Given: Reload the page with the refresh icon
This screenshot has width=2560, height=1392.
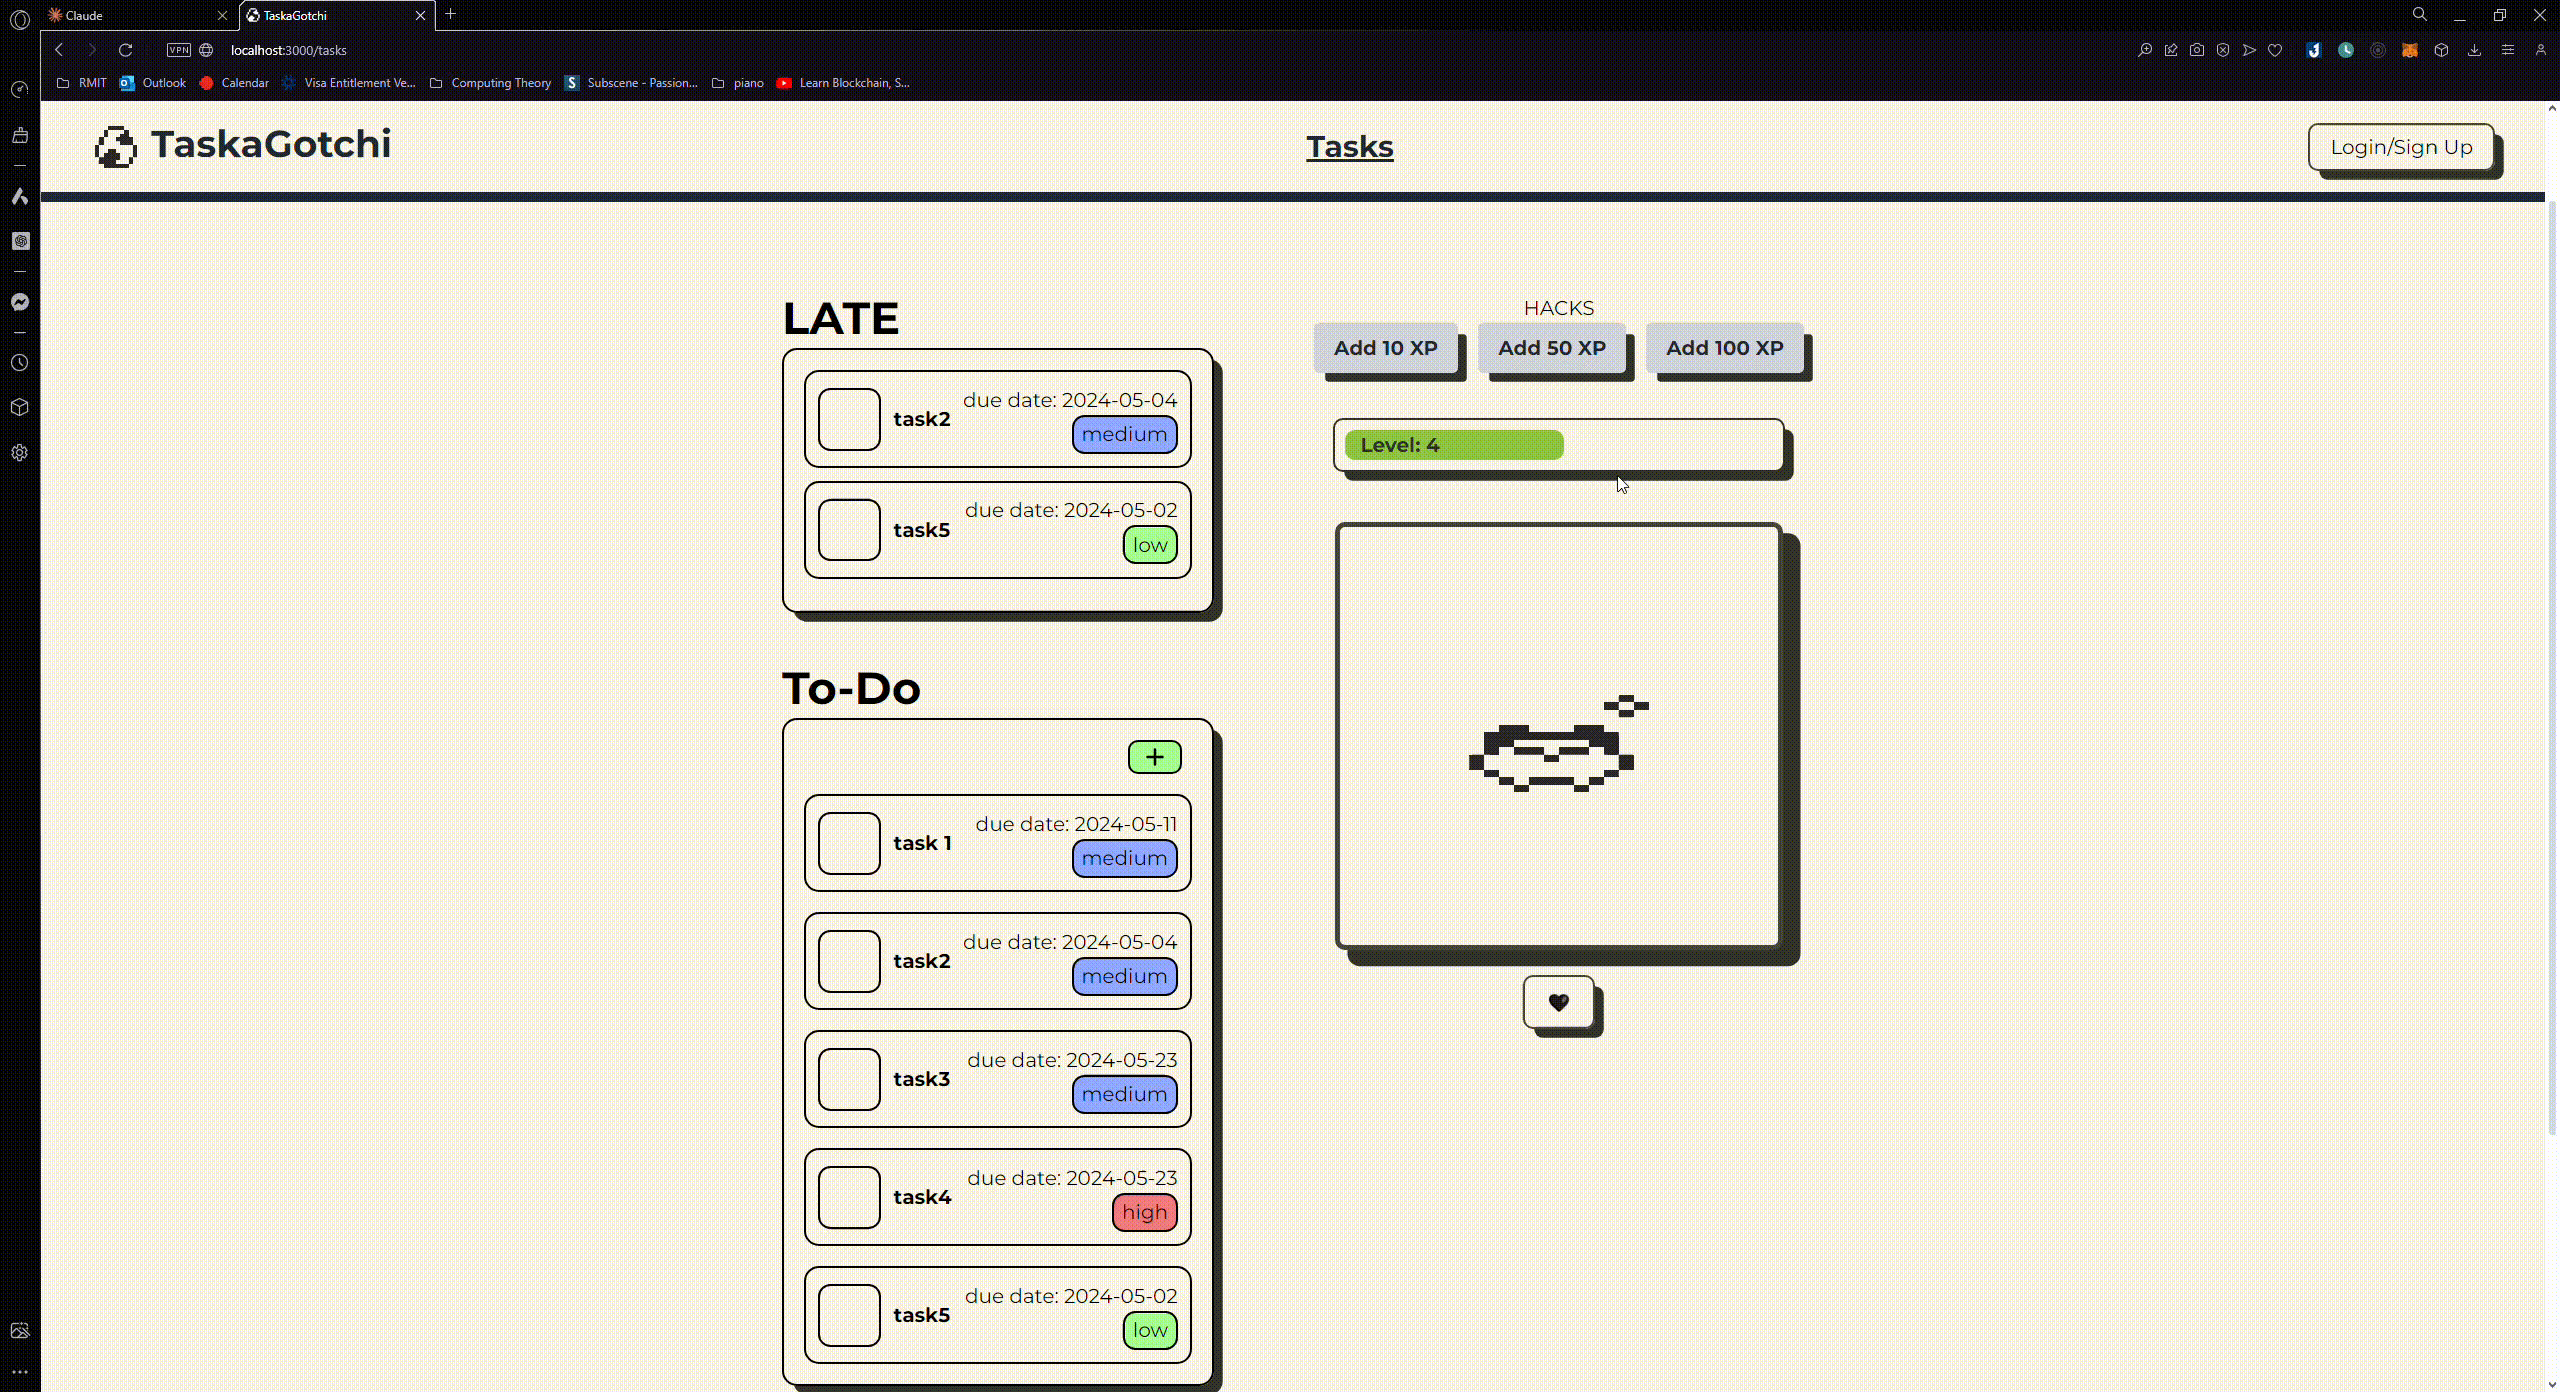Looking at the screenshot, I should (x=125, y=50).
